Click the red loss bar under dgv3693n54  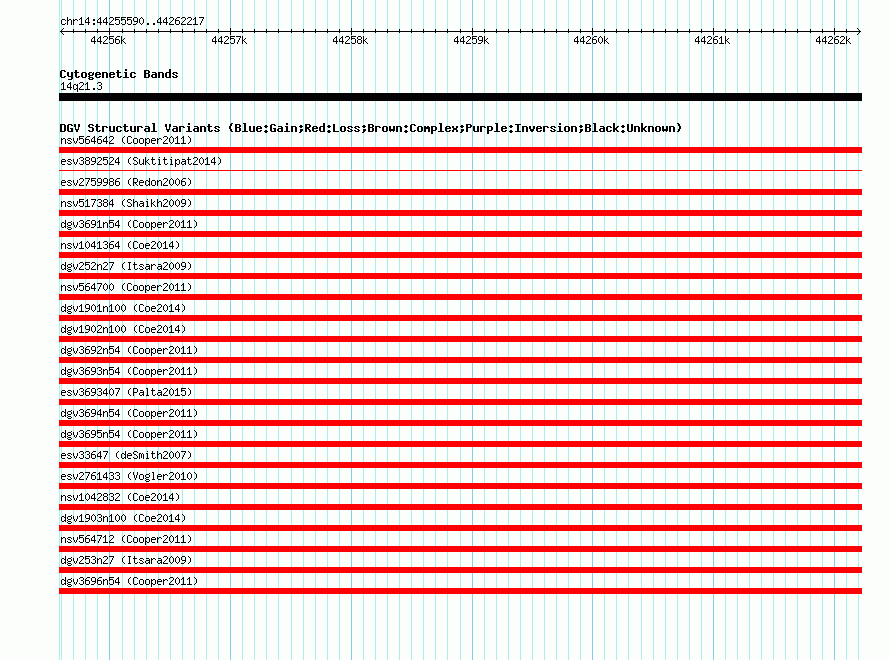click(460, 381)
